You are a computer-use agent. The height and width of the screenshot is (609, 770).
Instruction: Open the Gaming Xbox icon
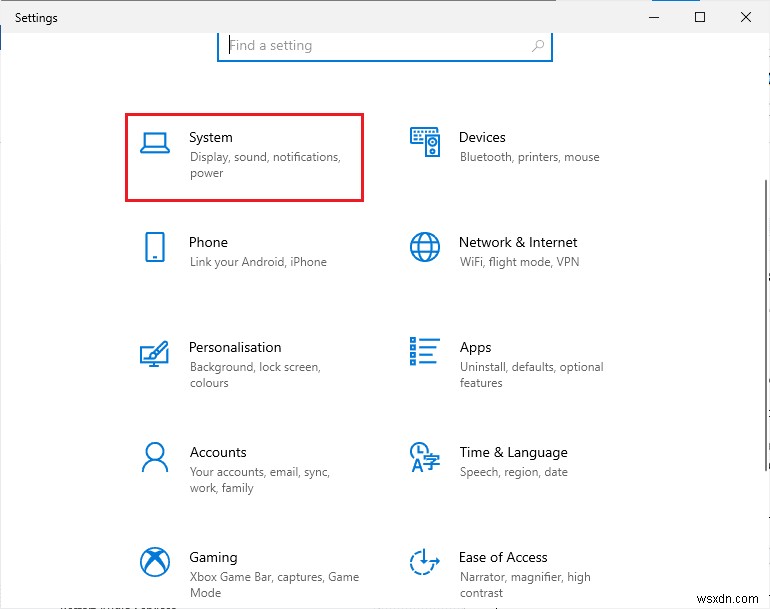(x=155, y=562)
